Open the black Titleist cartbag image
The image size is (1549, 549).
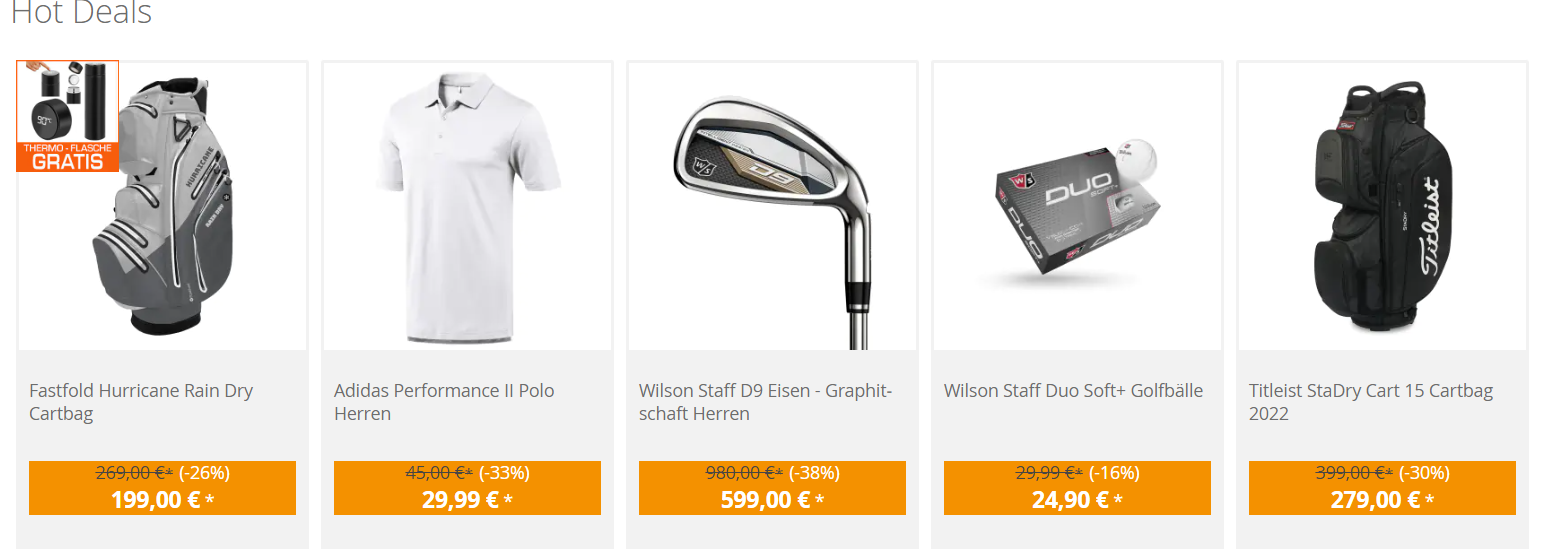click(1382, 206)
